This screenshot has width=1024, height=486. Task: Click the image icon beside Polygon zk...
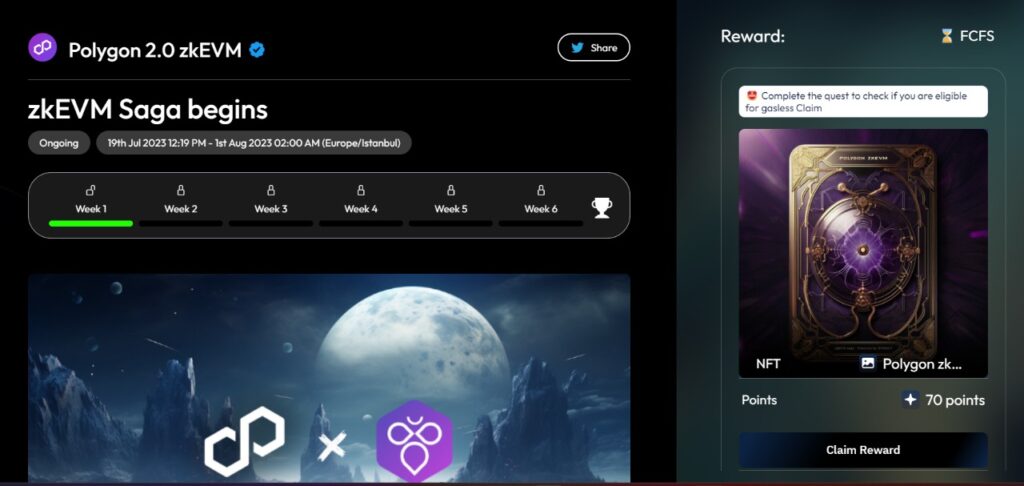pos(868,363)
